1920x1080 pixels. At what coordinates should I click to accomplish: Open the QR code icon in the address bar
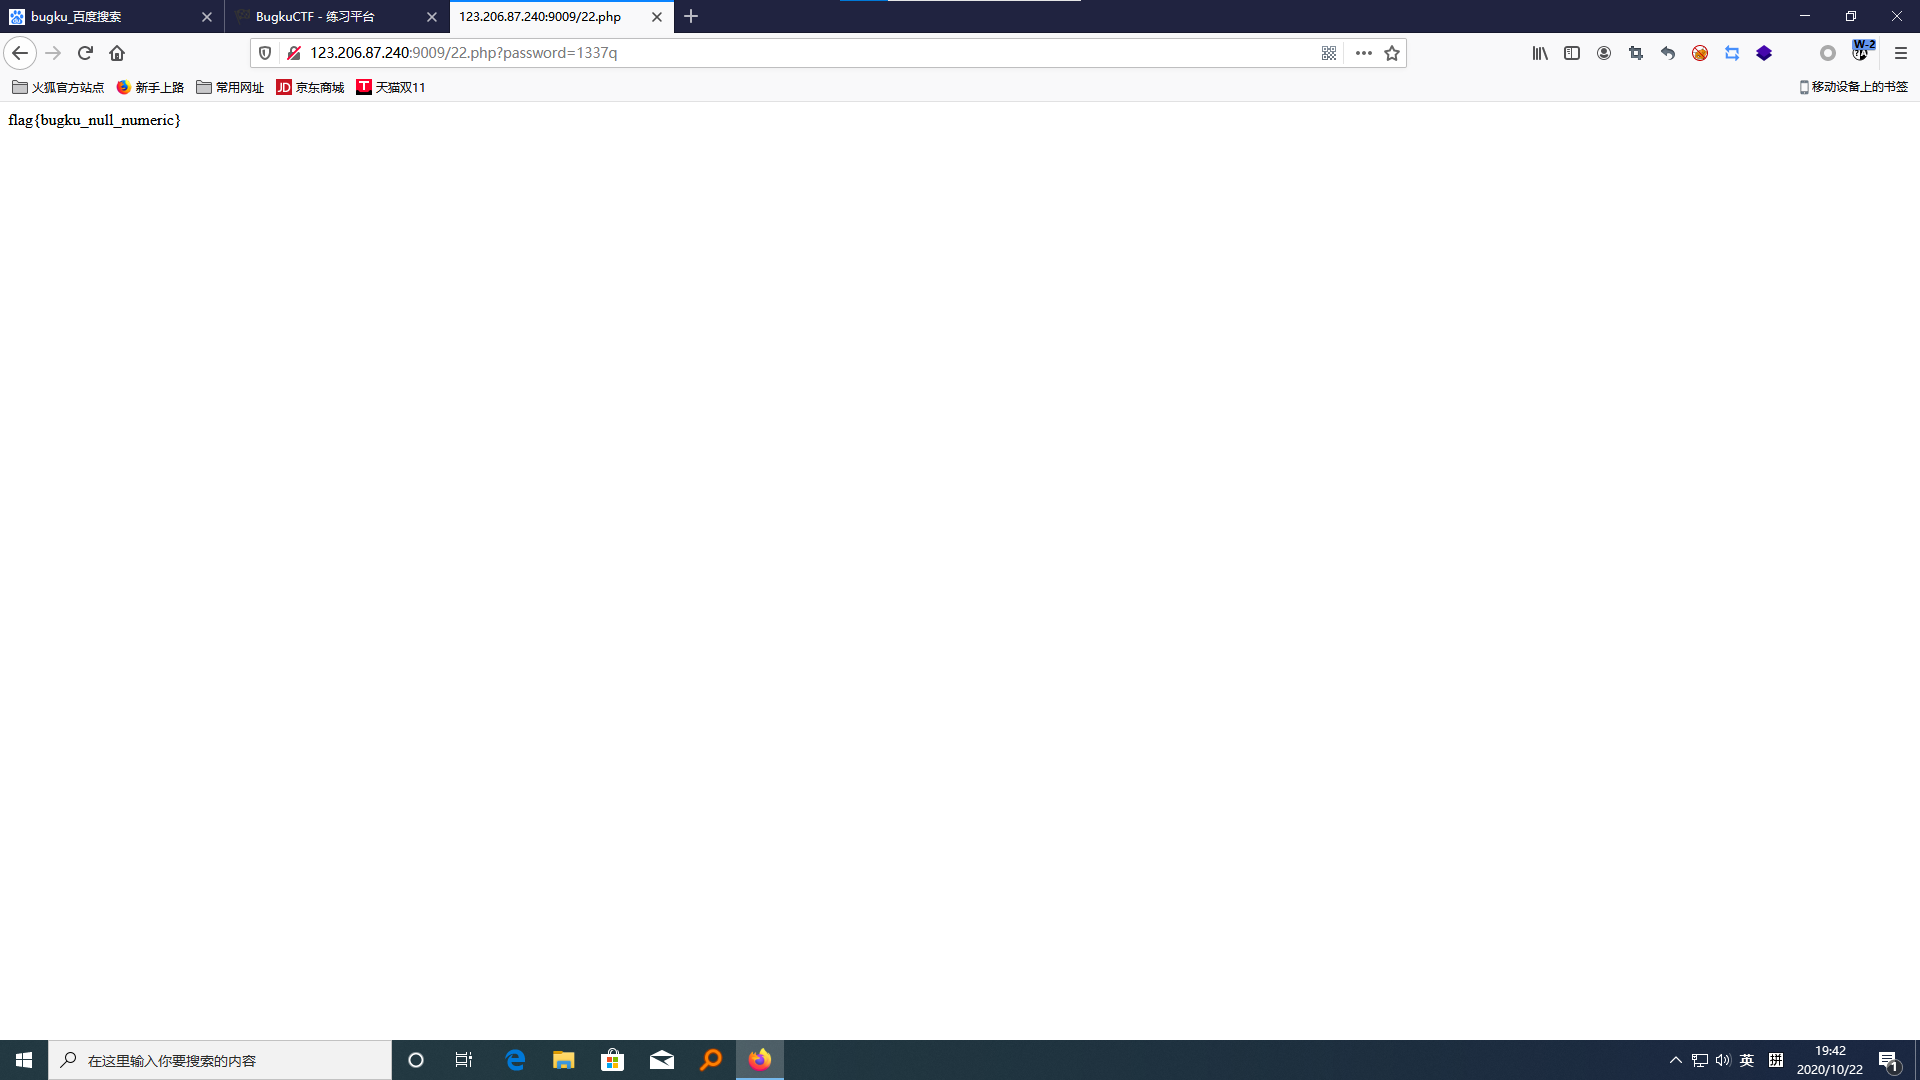click(1329, 53)
